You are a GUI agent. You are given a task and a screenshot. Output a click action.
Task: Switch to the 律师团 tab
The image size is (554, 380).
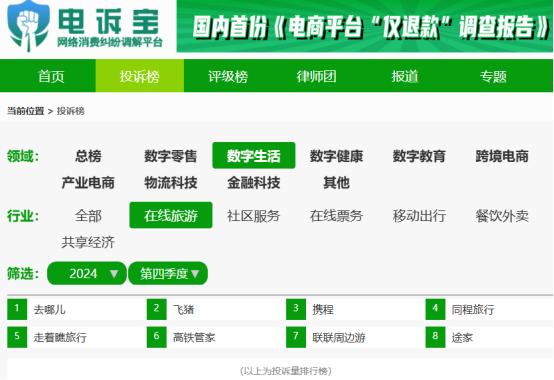[x=316, y=76]
